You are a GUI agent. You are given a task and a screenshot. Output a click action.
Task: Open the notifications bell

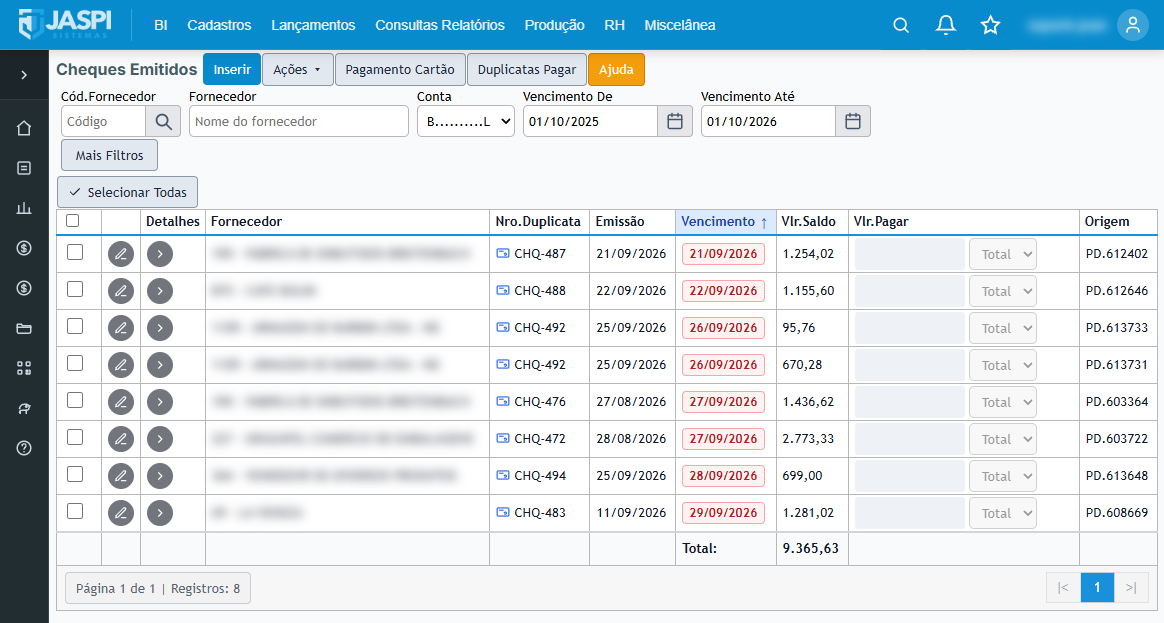(945, 25)
